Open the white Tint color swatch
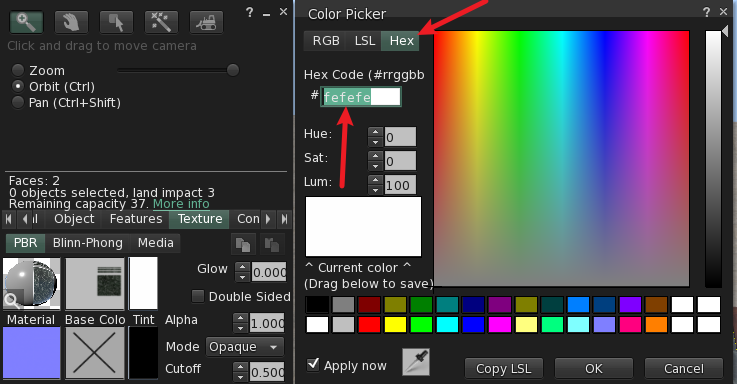The image size is (737, 384). (x=143, y=283)
